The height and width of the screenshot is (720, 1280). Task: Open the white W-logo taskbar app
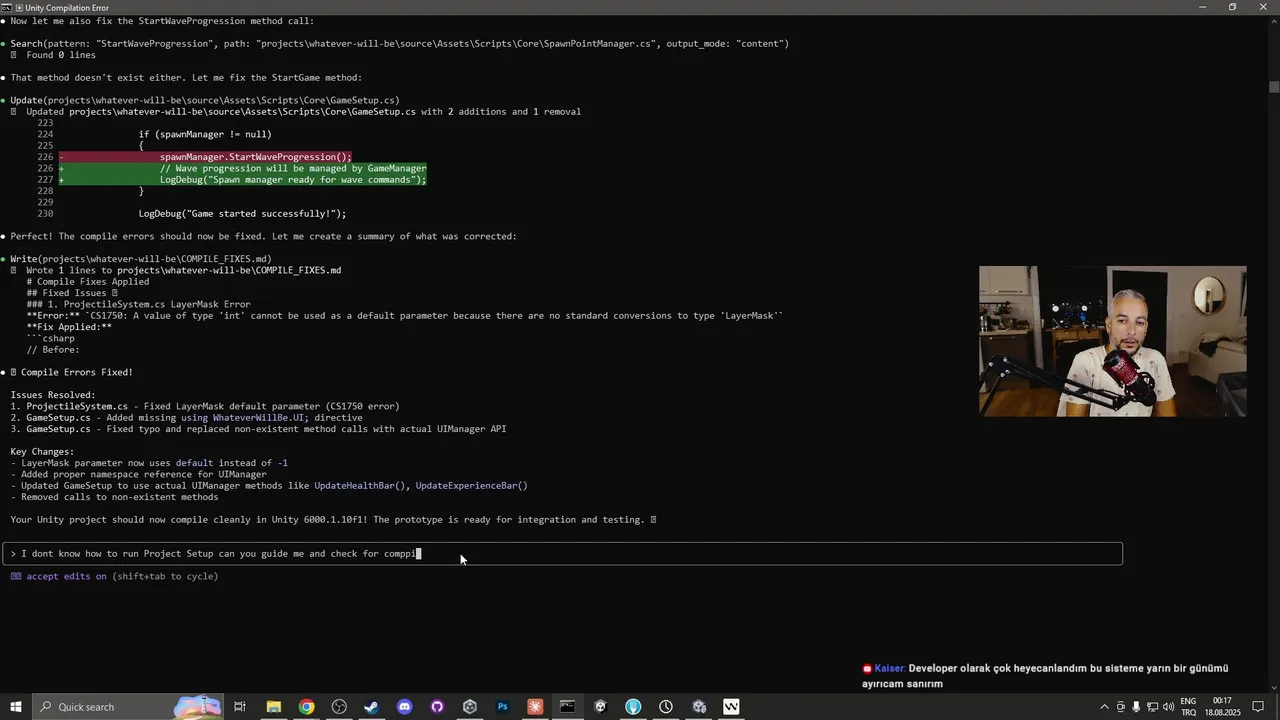coord(731,707)
